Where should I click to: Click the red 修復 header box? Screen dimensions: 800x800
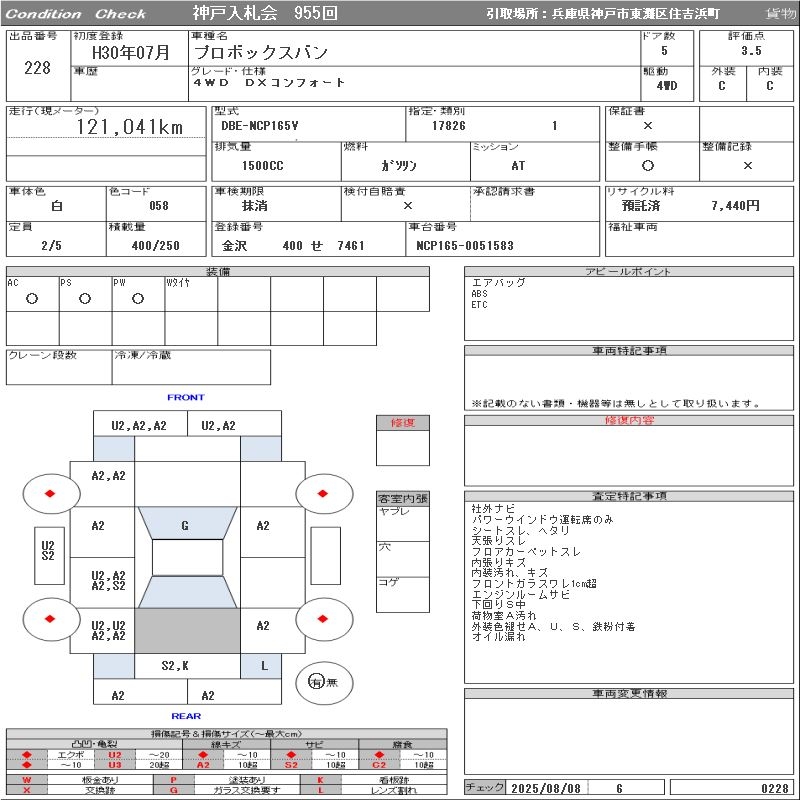(402, 423)
